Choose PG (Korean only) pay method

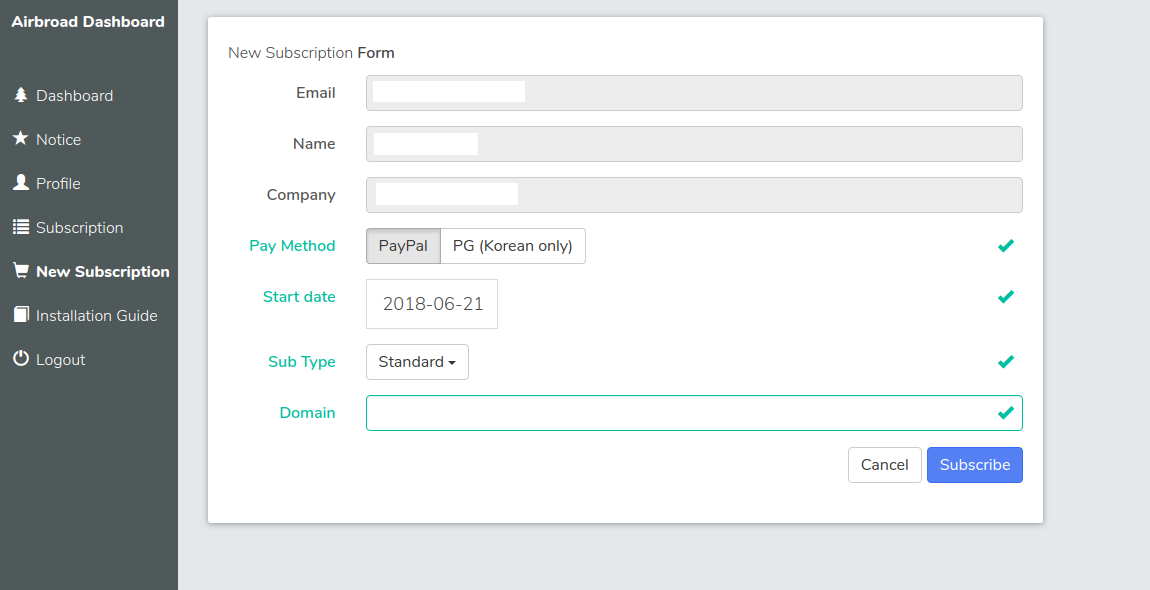[x=513, y=246]
